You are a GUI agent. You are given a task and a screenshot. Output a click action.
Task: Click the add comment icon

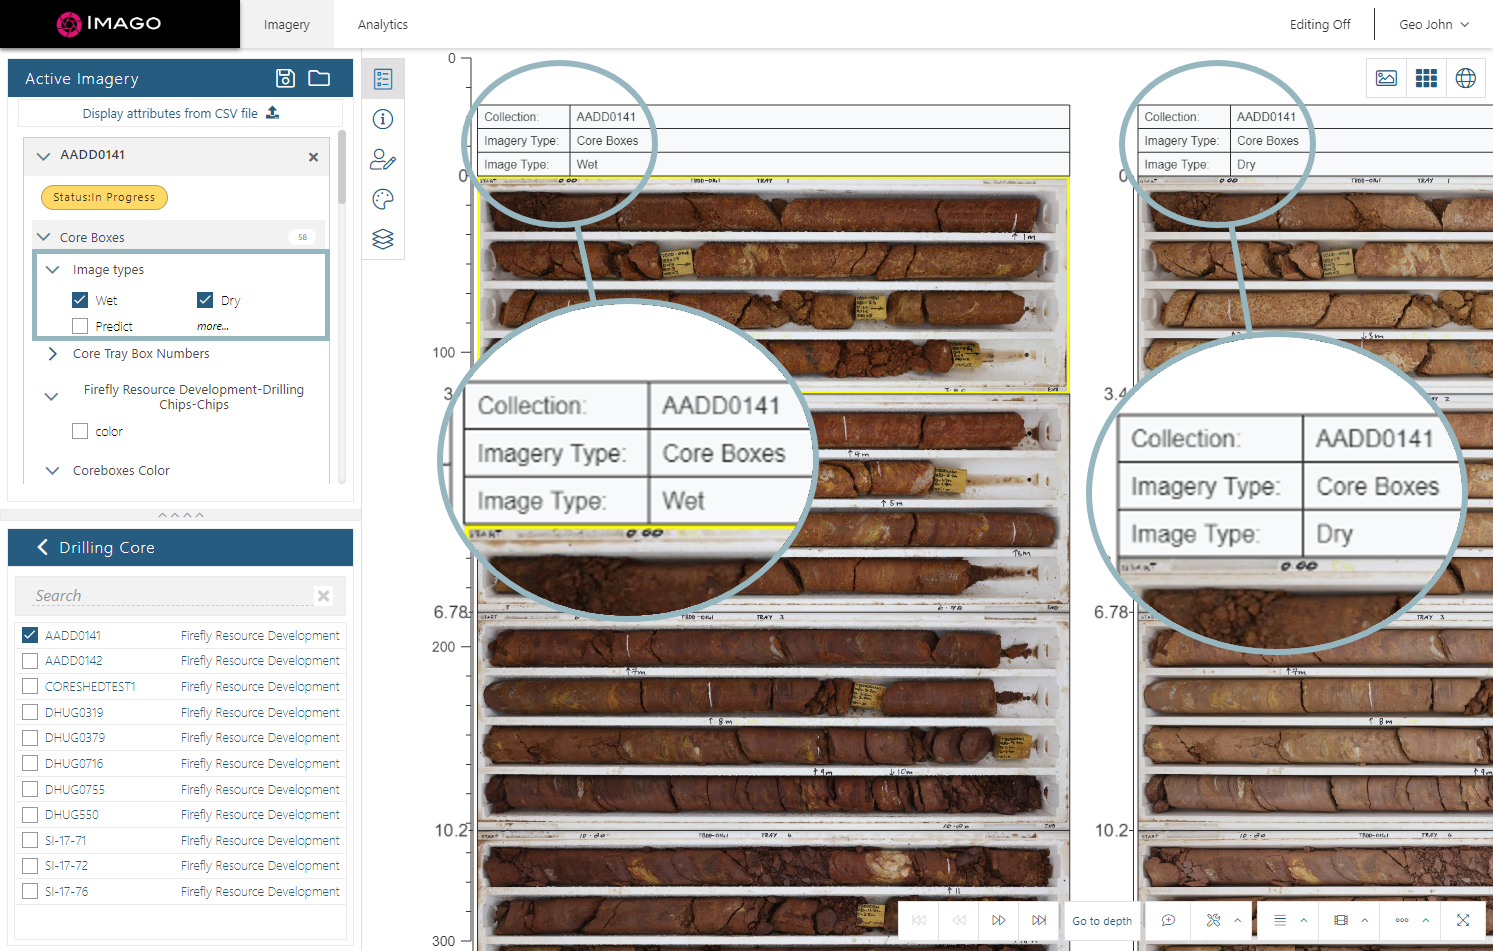pos(1168,920)
